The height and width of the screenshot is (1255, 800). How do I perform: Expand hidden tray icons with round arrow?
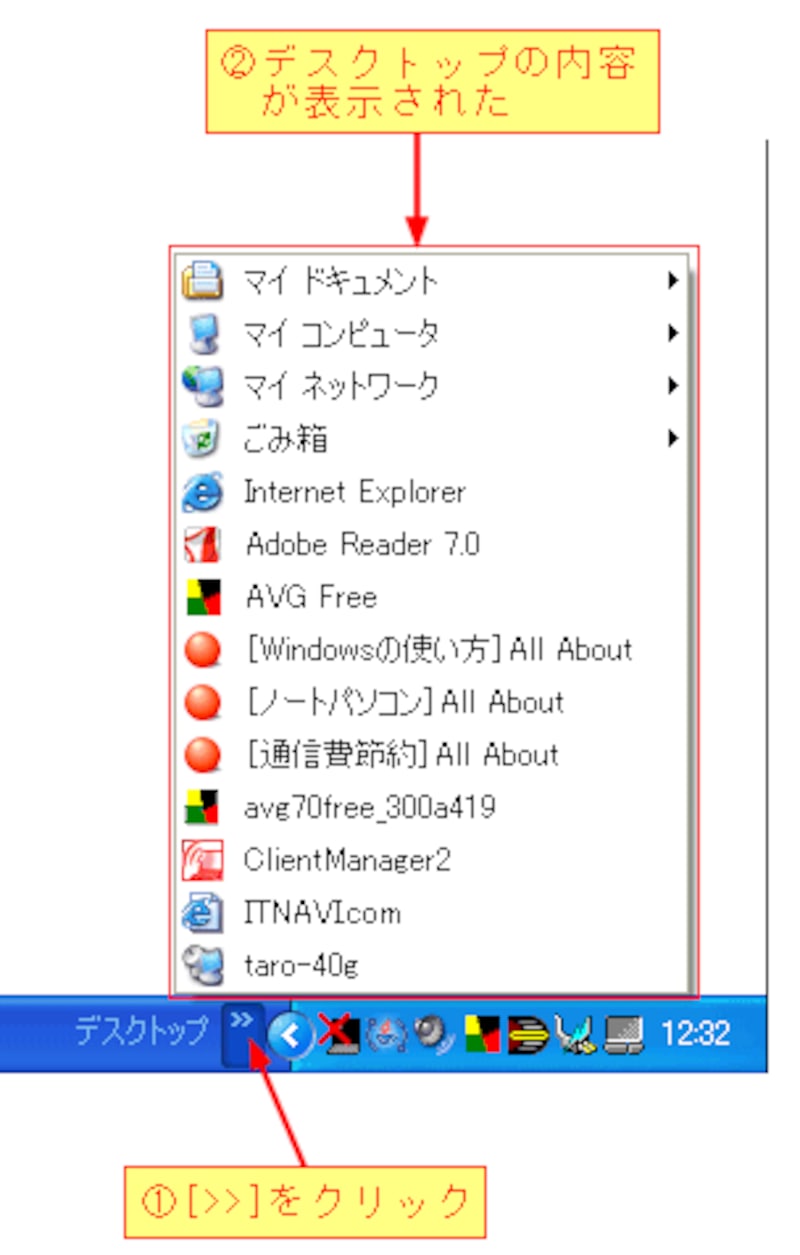click(x=292, y=1034)
